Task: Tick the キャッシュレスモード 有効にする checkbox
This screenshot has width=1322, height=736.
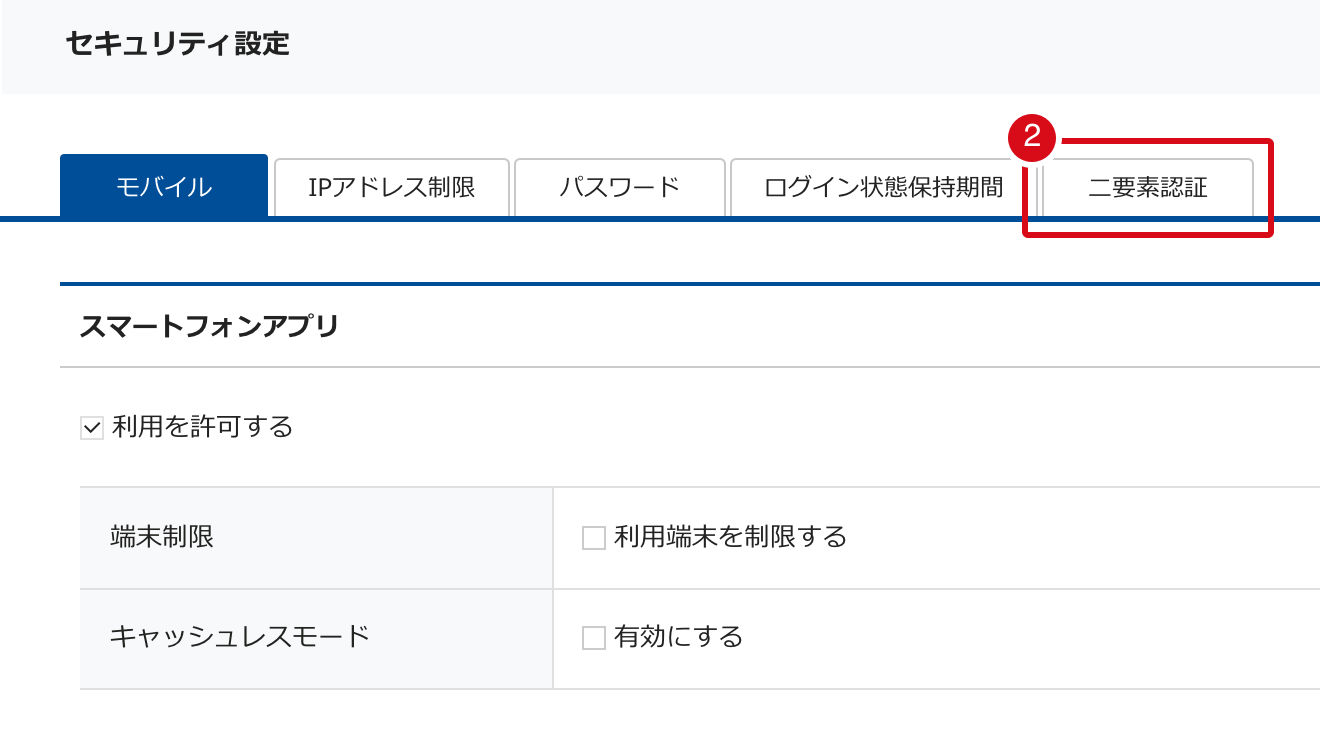Action: coord(594,638)
